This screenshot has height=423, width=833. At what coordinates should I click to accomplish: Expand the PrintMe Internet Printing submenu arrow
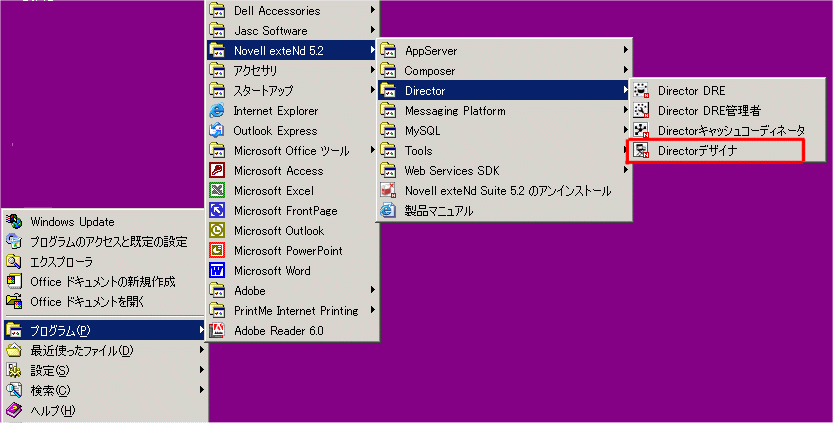click(372, 310)
